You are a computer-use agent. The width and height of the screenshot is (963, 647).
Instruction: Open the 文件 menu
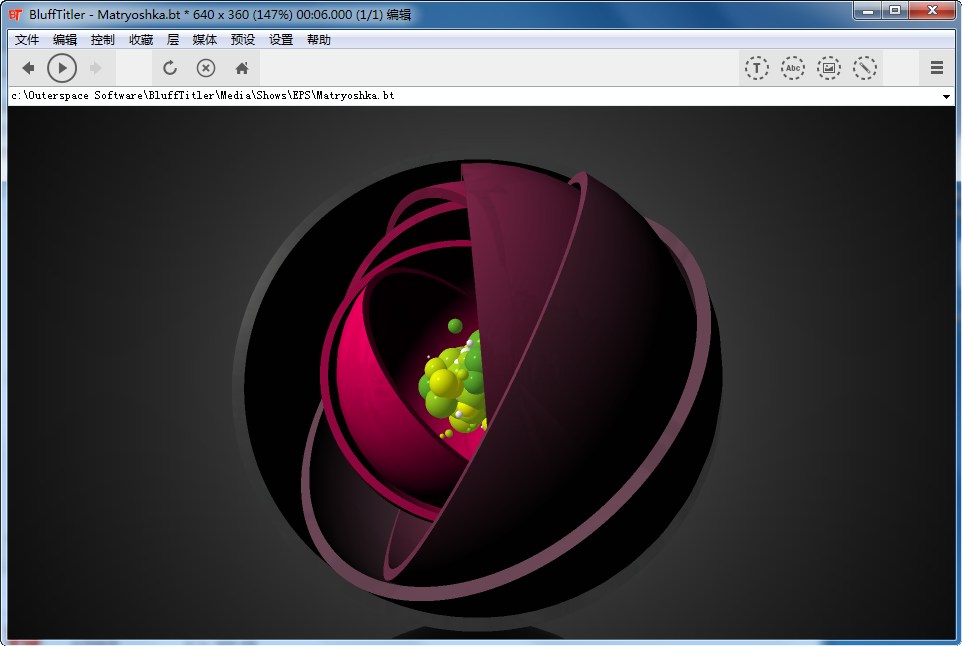(x=27, y=40)
